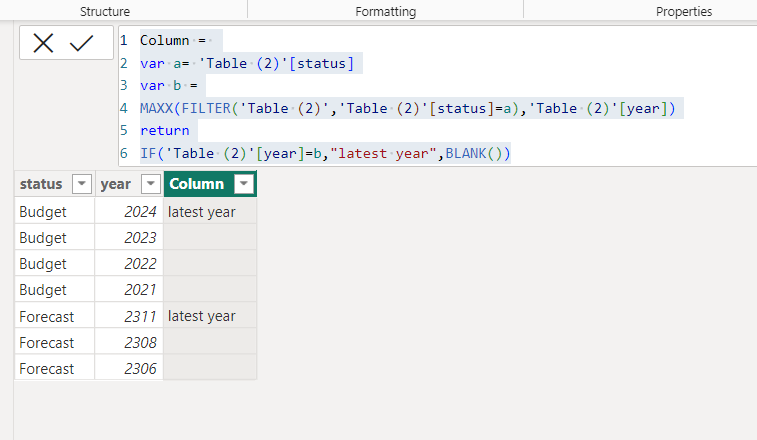Open the year column filter dropdown
The width and height of the screenshot is (757, 440).
(151, 184)
